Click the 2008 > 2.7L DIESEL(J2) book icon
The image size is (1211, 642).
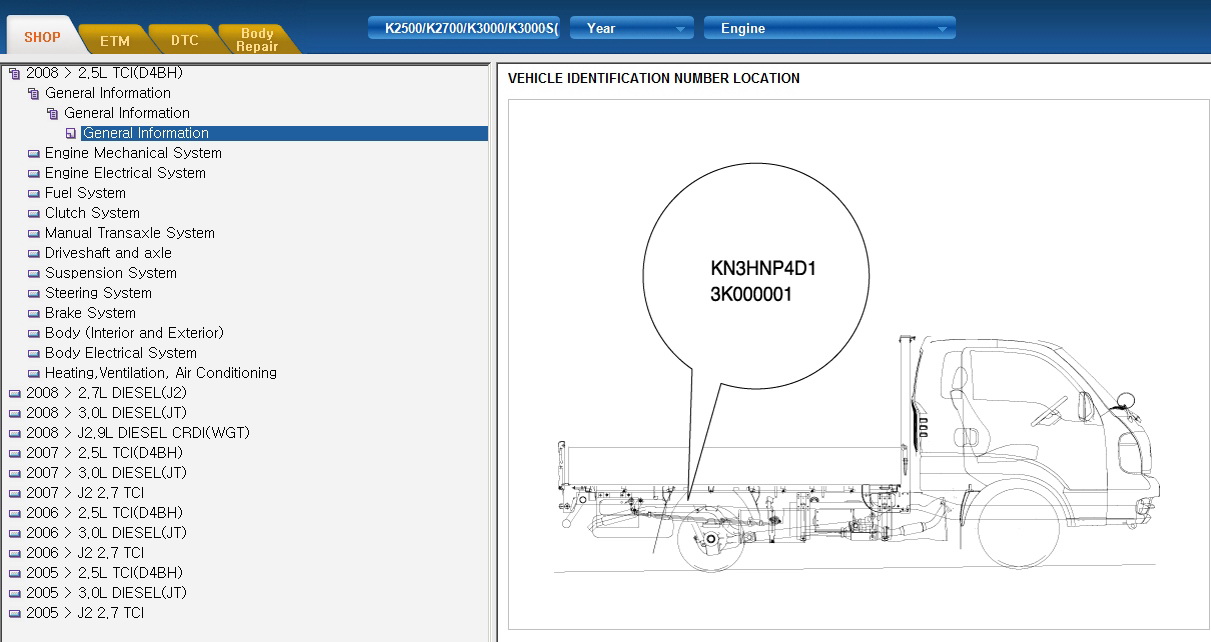[x=14, y=393]
